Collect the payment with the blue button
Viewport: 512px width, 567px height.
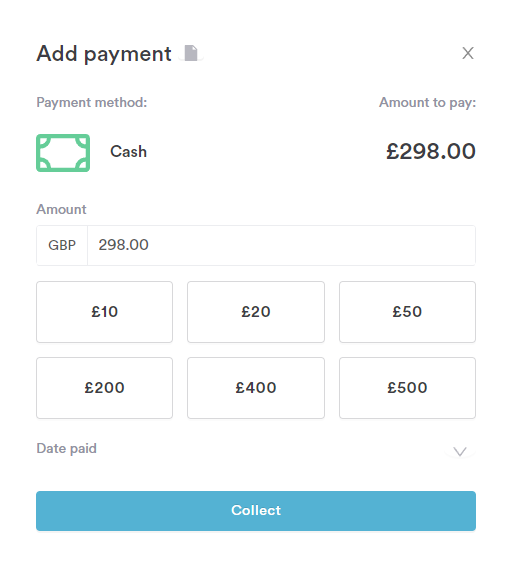coord(256,511)
